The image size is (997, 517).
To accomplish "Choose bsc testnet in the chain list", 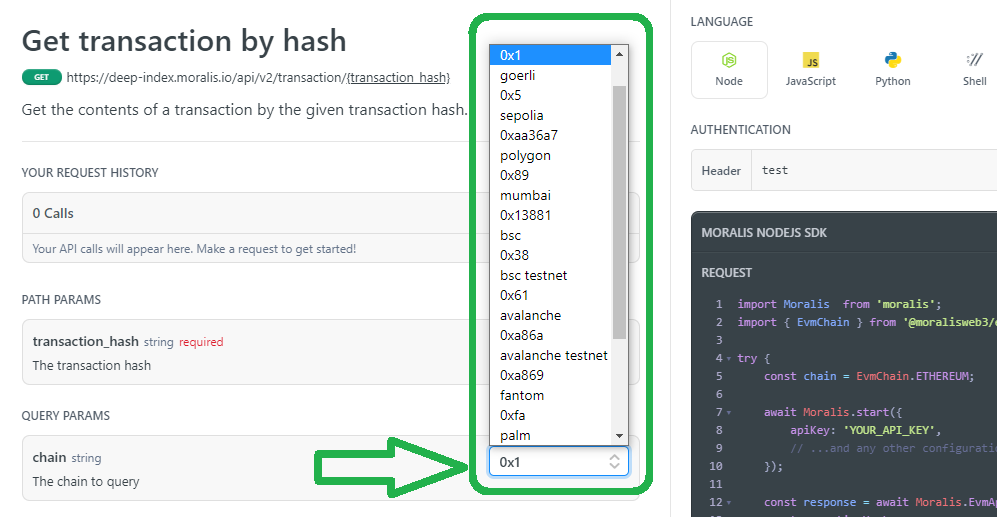I will pos(550,275).
